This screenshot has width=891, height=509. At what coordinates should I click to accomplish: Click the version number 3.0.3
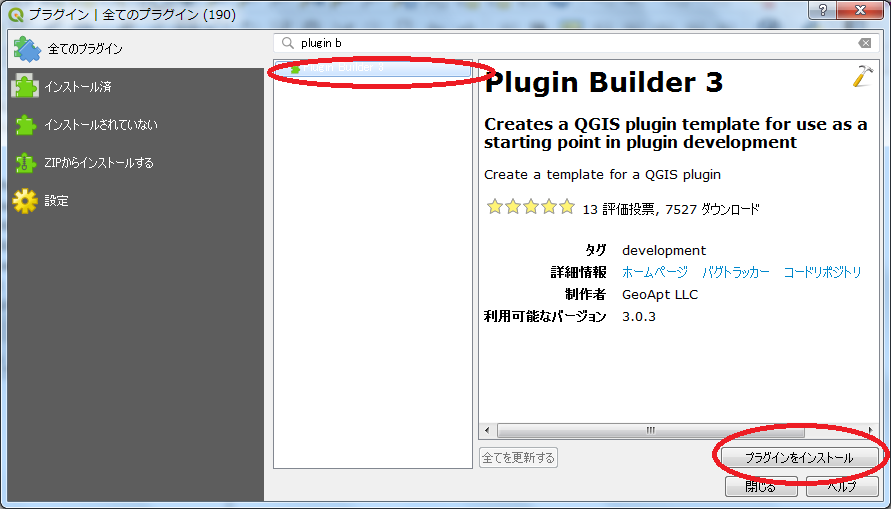(639, 317)
